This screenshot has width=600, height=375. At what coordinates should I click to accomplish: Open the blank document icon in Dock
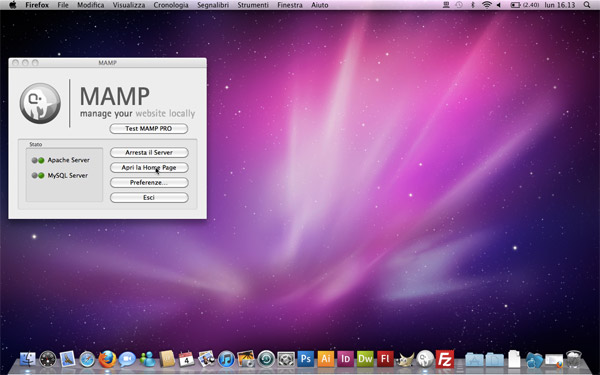click(514, 359)
